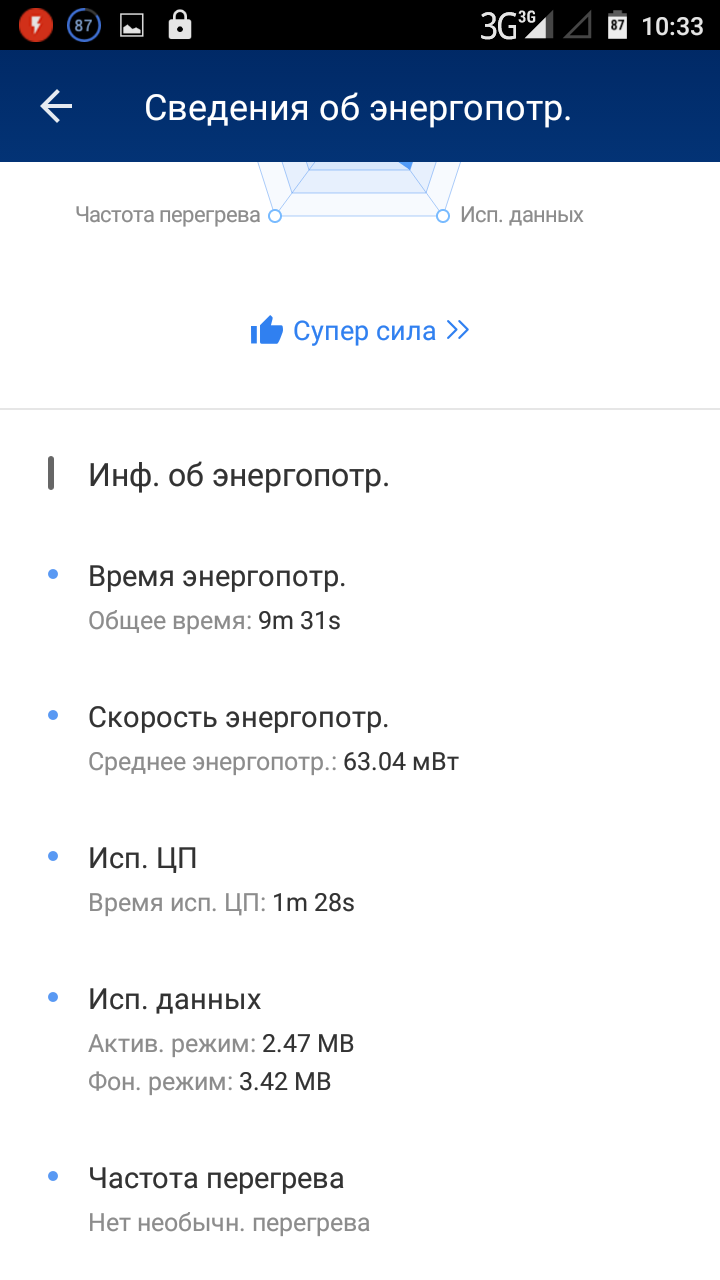Tap the image notification icon
720x1280 pixels.
coord(132,26)
